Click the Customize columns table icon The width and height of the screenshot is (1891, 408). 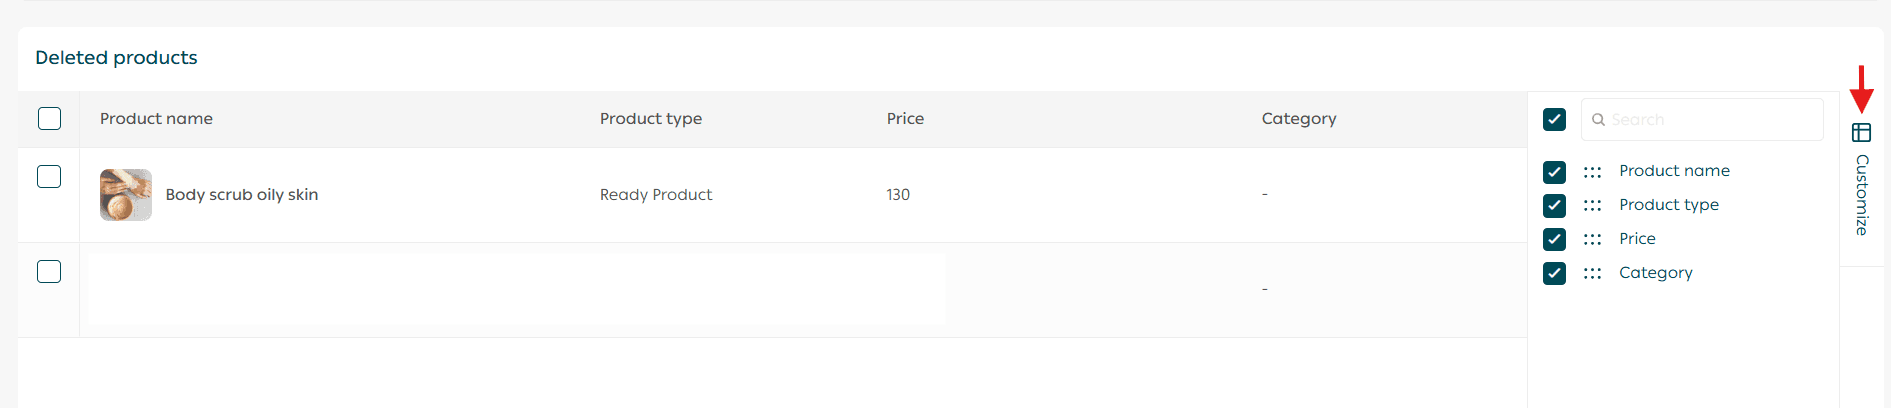(1861, 133)
